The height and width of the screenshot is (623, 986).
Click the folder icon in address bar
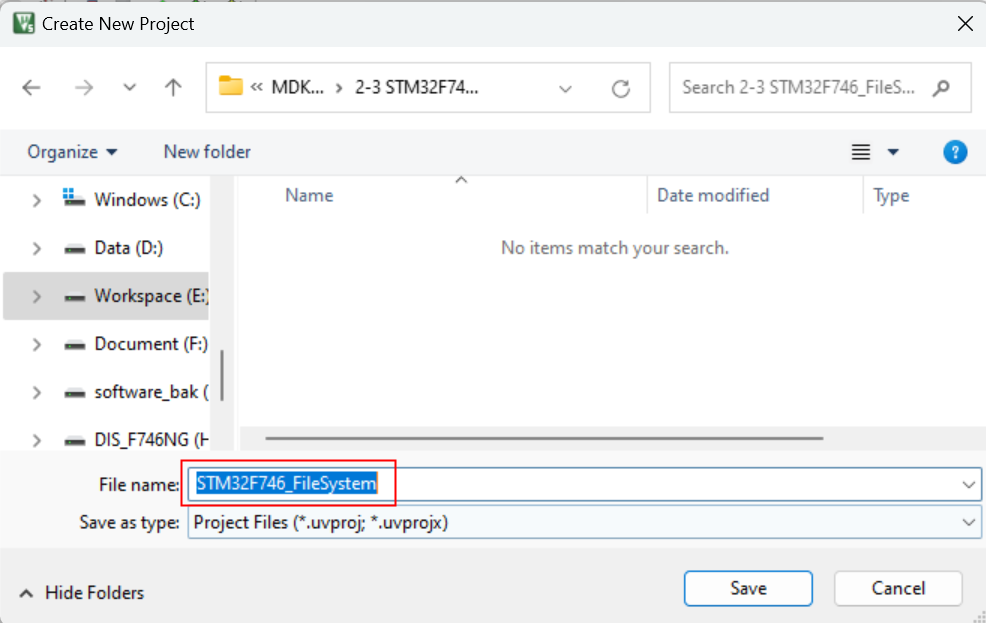point(231,87)
